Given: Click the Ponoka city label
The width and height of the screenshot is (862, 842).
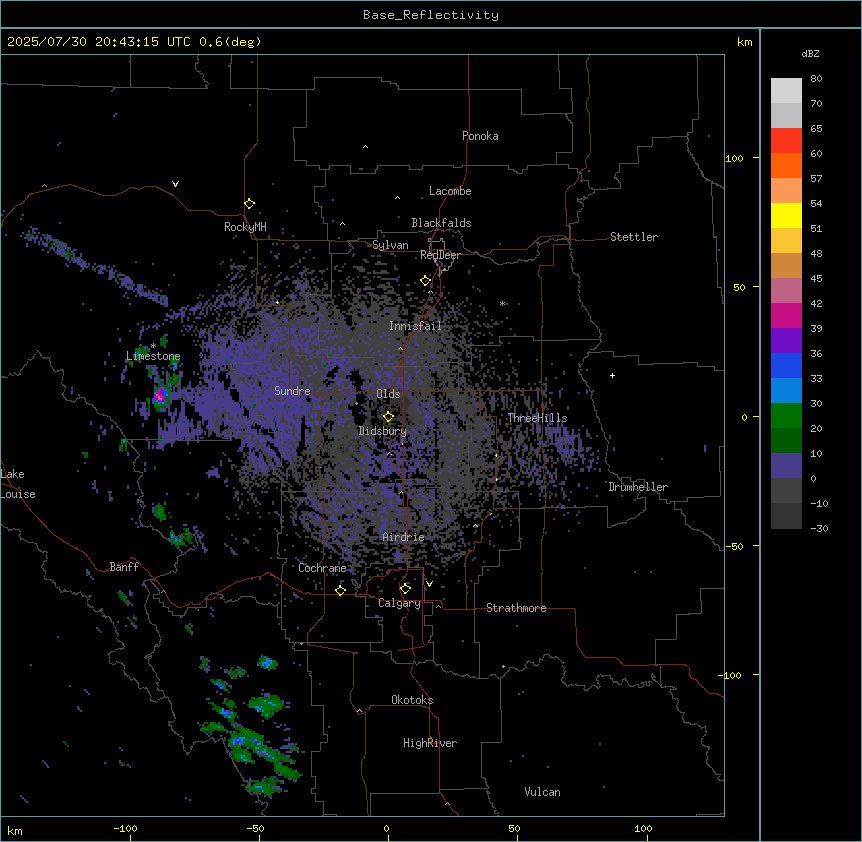Looking at the screenshot, I should click(x=480, y=136).
